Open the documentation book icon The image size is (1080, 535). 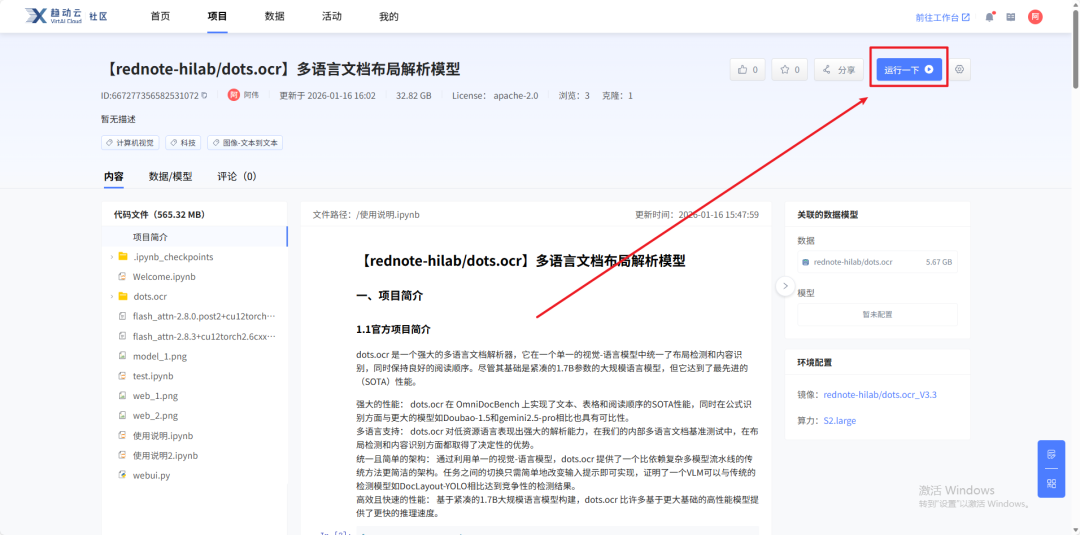point(1010,17)
